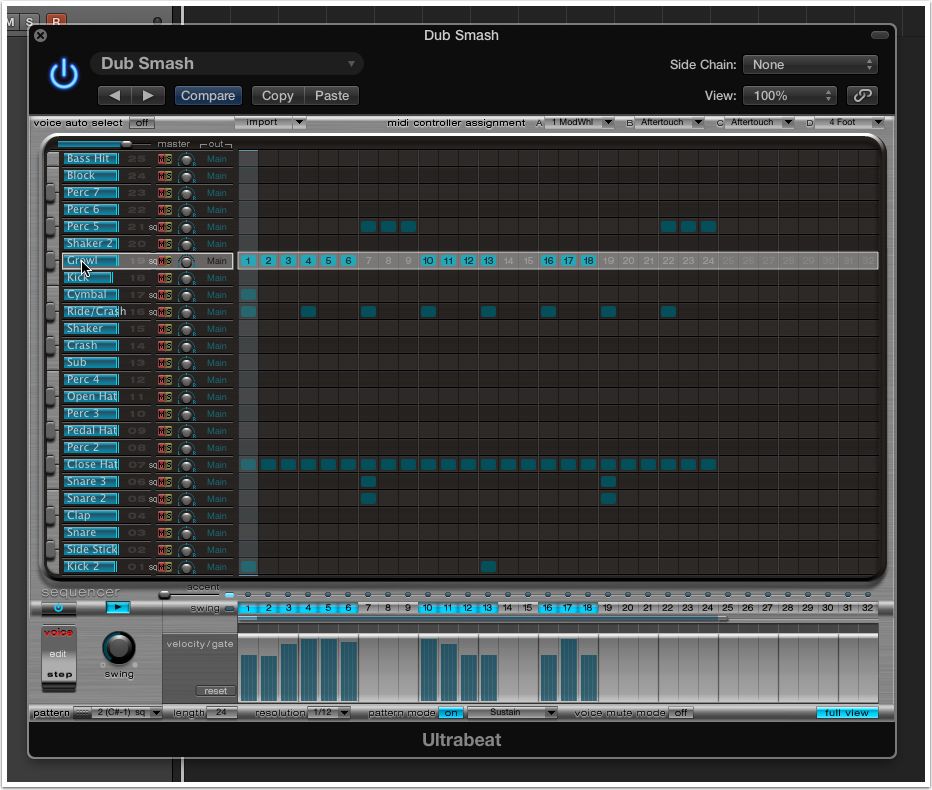Mute the Sub voice
Viewport: 932px width, 790px height.
coord(161,363)
